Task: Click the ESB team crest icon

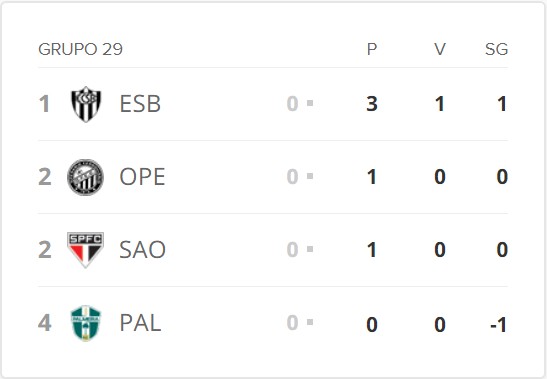Action: point(86,104)
